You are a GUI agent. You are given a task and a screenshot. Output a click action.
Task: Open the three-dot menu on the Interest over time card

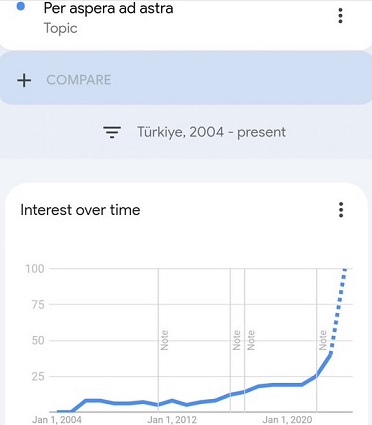point(341,210)
